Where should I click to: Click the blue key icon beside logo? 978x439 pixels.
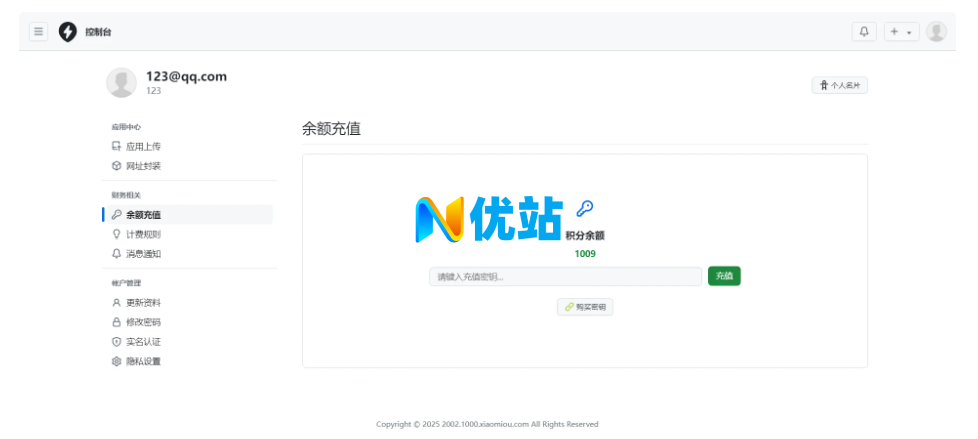pyautogui.click(x=585, y=209)
